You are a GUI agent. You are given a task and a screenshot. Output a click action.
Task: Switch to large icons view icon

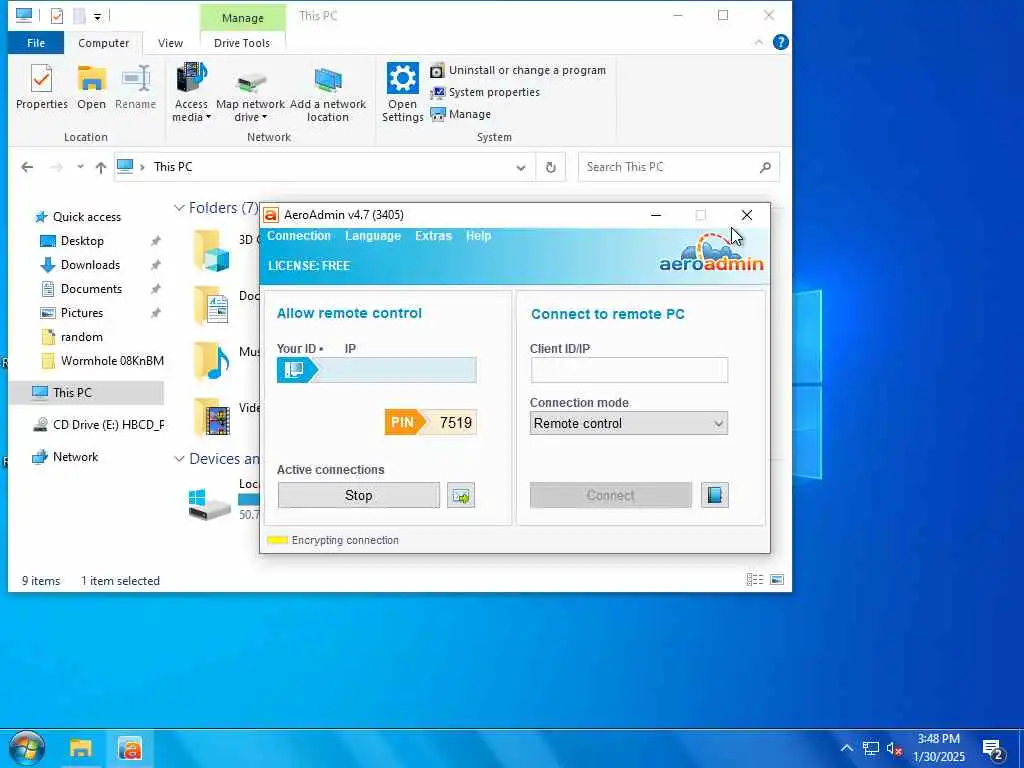pos(776,580)
